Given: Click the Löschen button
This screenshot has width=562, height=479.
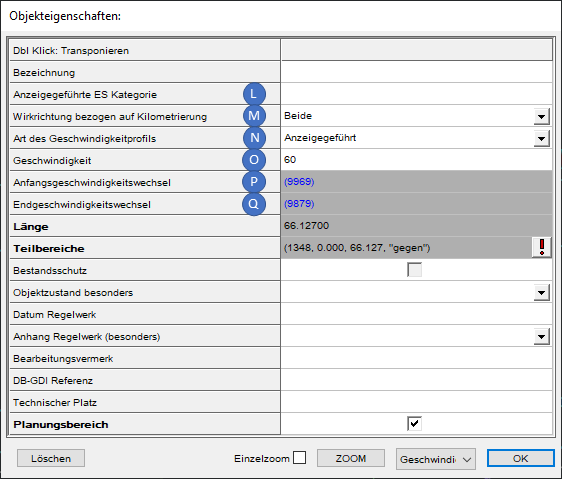Looking at the screenshot, I should (x=51, y=458).
